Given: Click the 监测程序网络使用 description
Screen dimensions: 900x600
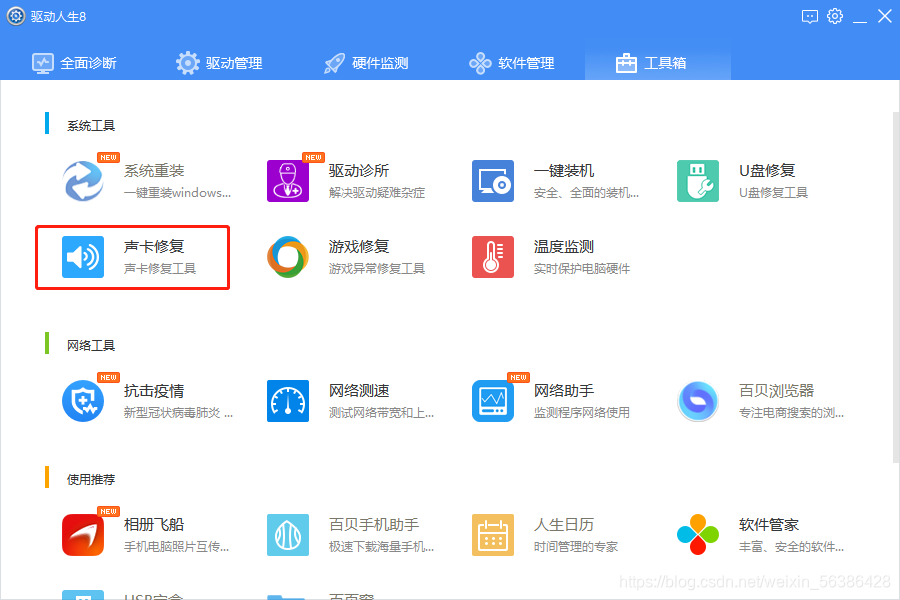Looking at the screenshot, I should pos(581,413).
